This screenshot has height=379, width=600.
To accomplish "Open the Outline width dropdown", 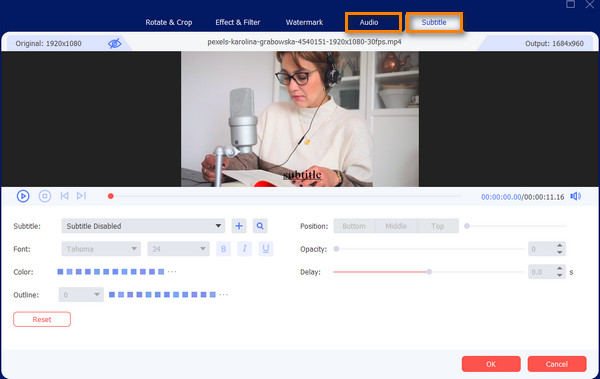I will coord(81,294).
